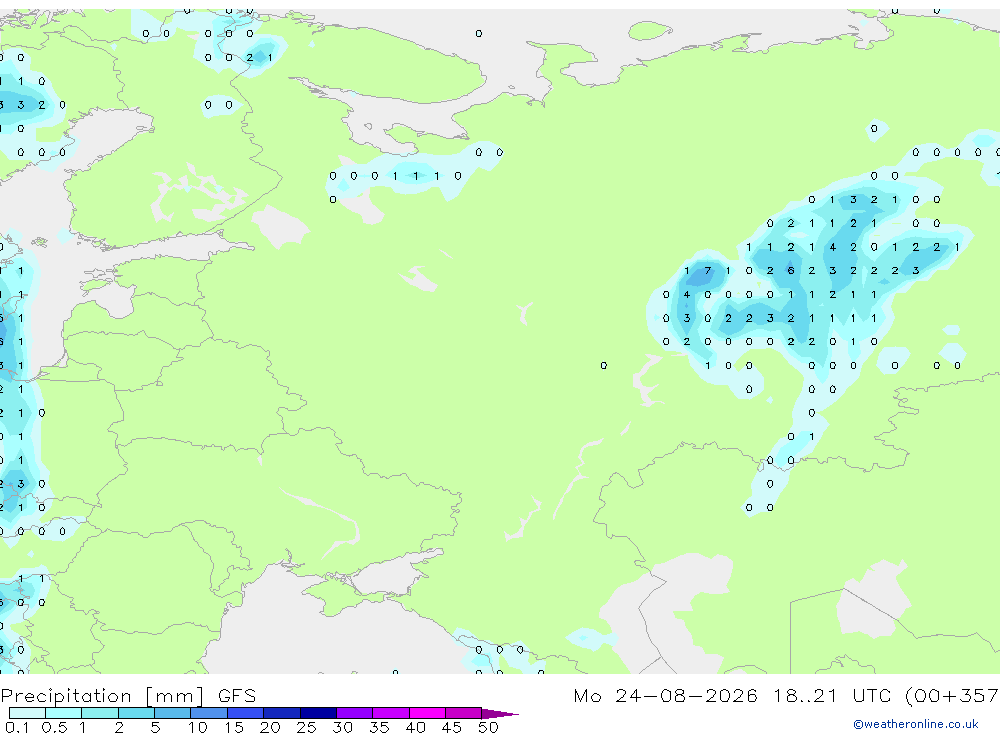Select the 35–40 mm violet legend swatch
Screen dimensions: 1000x733
(x=391, y=713)
